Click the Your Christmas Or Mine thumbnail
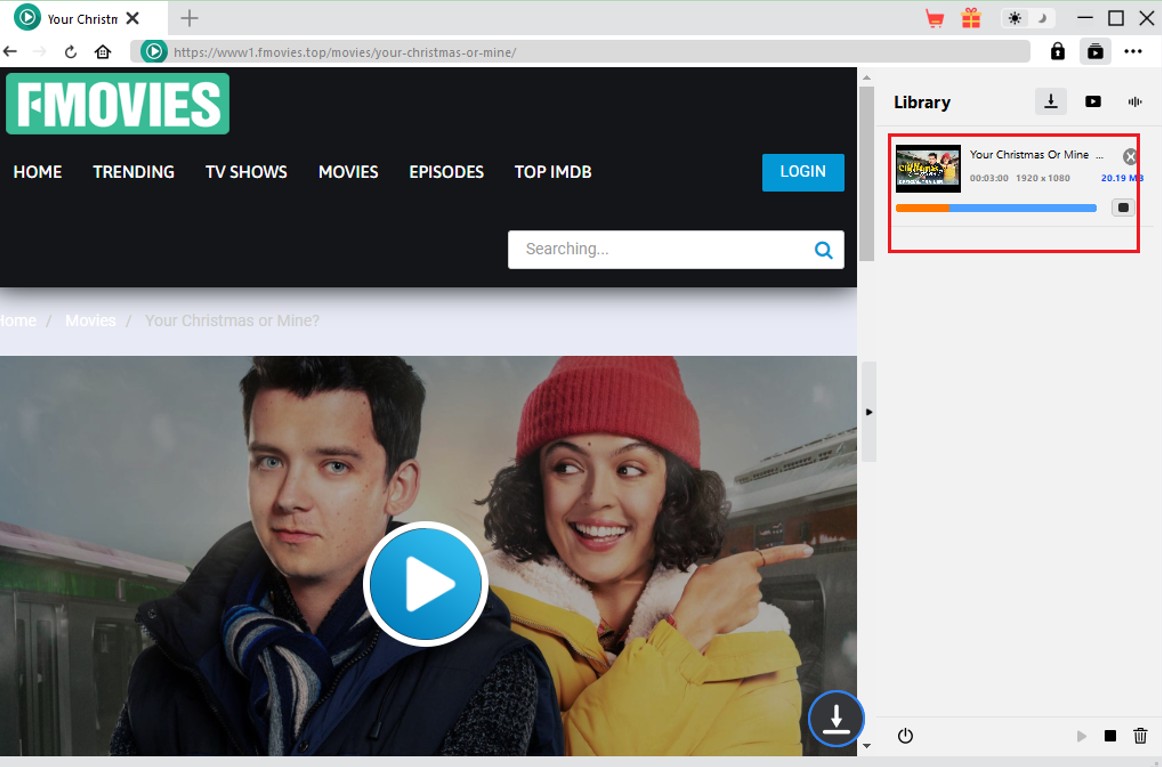Image resolution: width=1162 pixels, height=767 pixels. click(927, 168)
